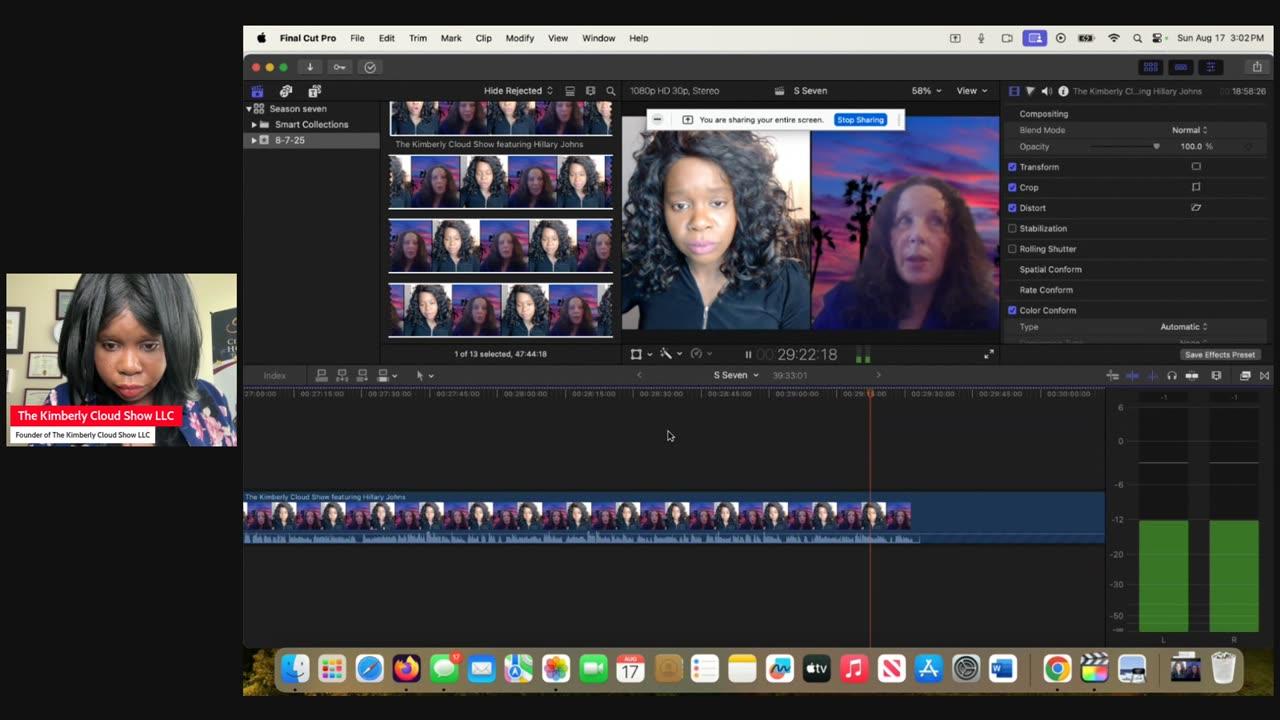Uncheck the Distort checkbox

click(x=1012, y=208)
